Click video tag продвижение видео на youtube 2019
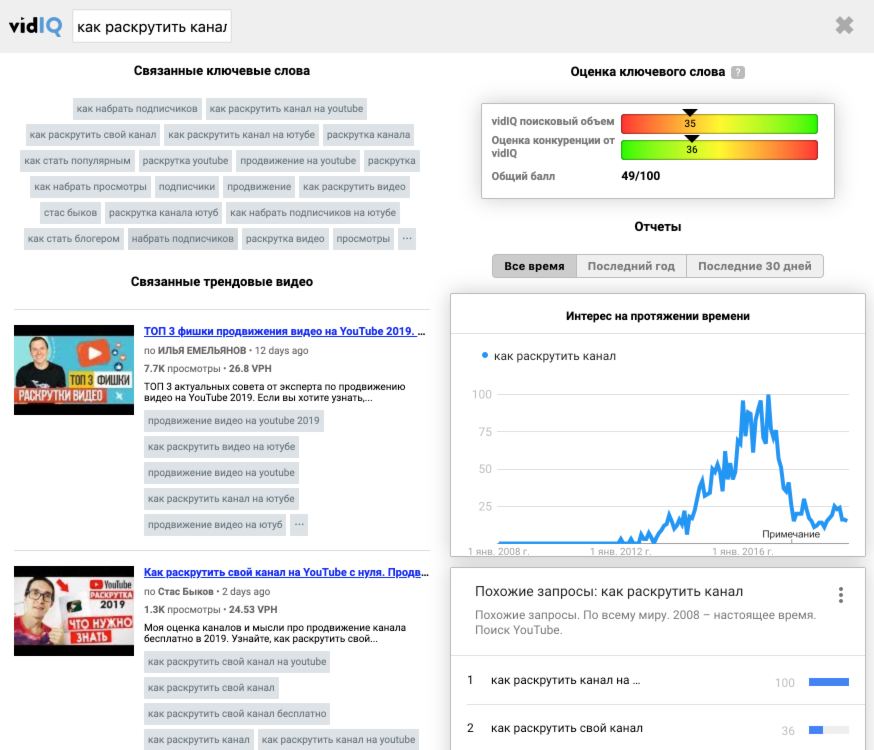 [234, 421]
